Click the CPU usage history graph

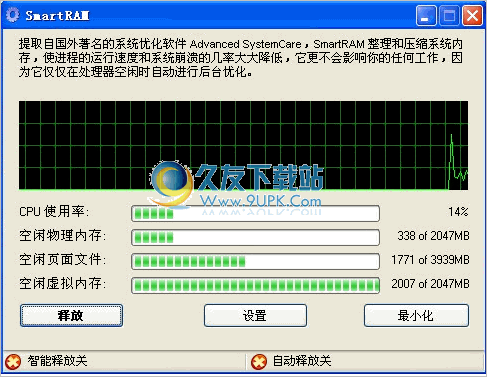[243, 145]
